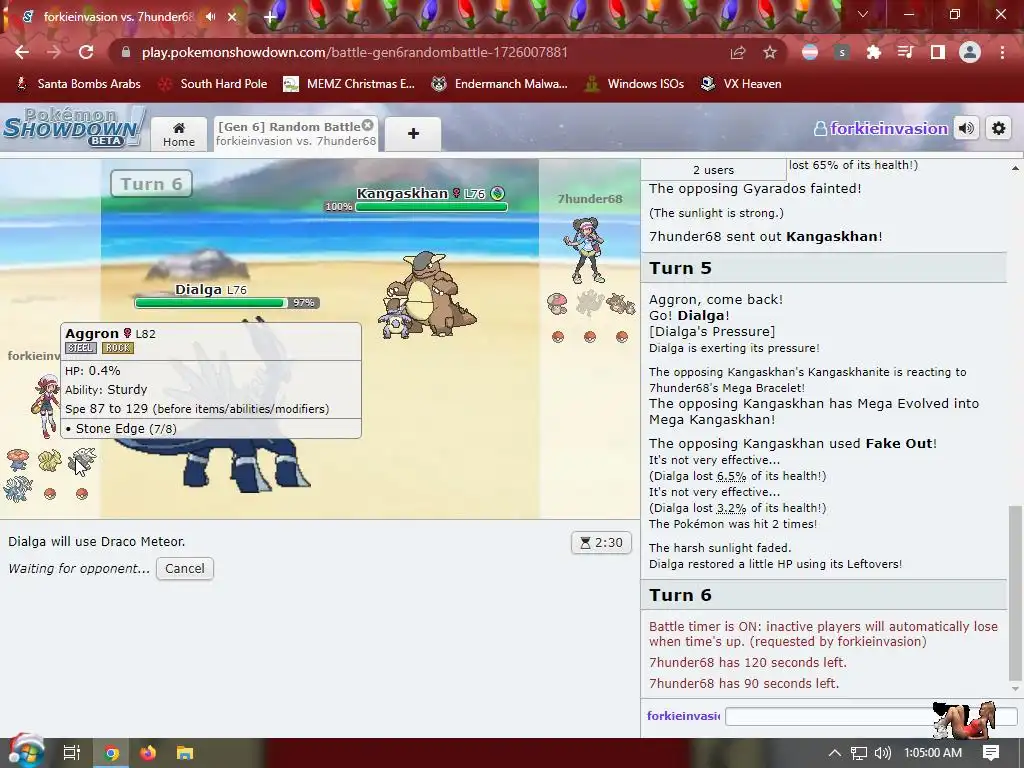Screen dimensions: 1024x768
Task: Open the VX Heaven bookmark
Action: (741, 84)
